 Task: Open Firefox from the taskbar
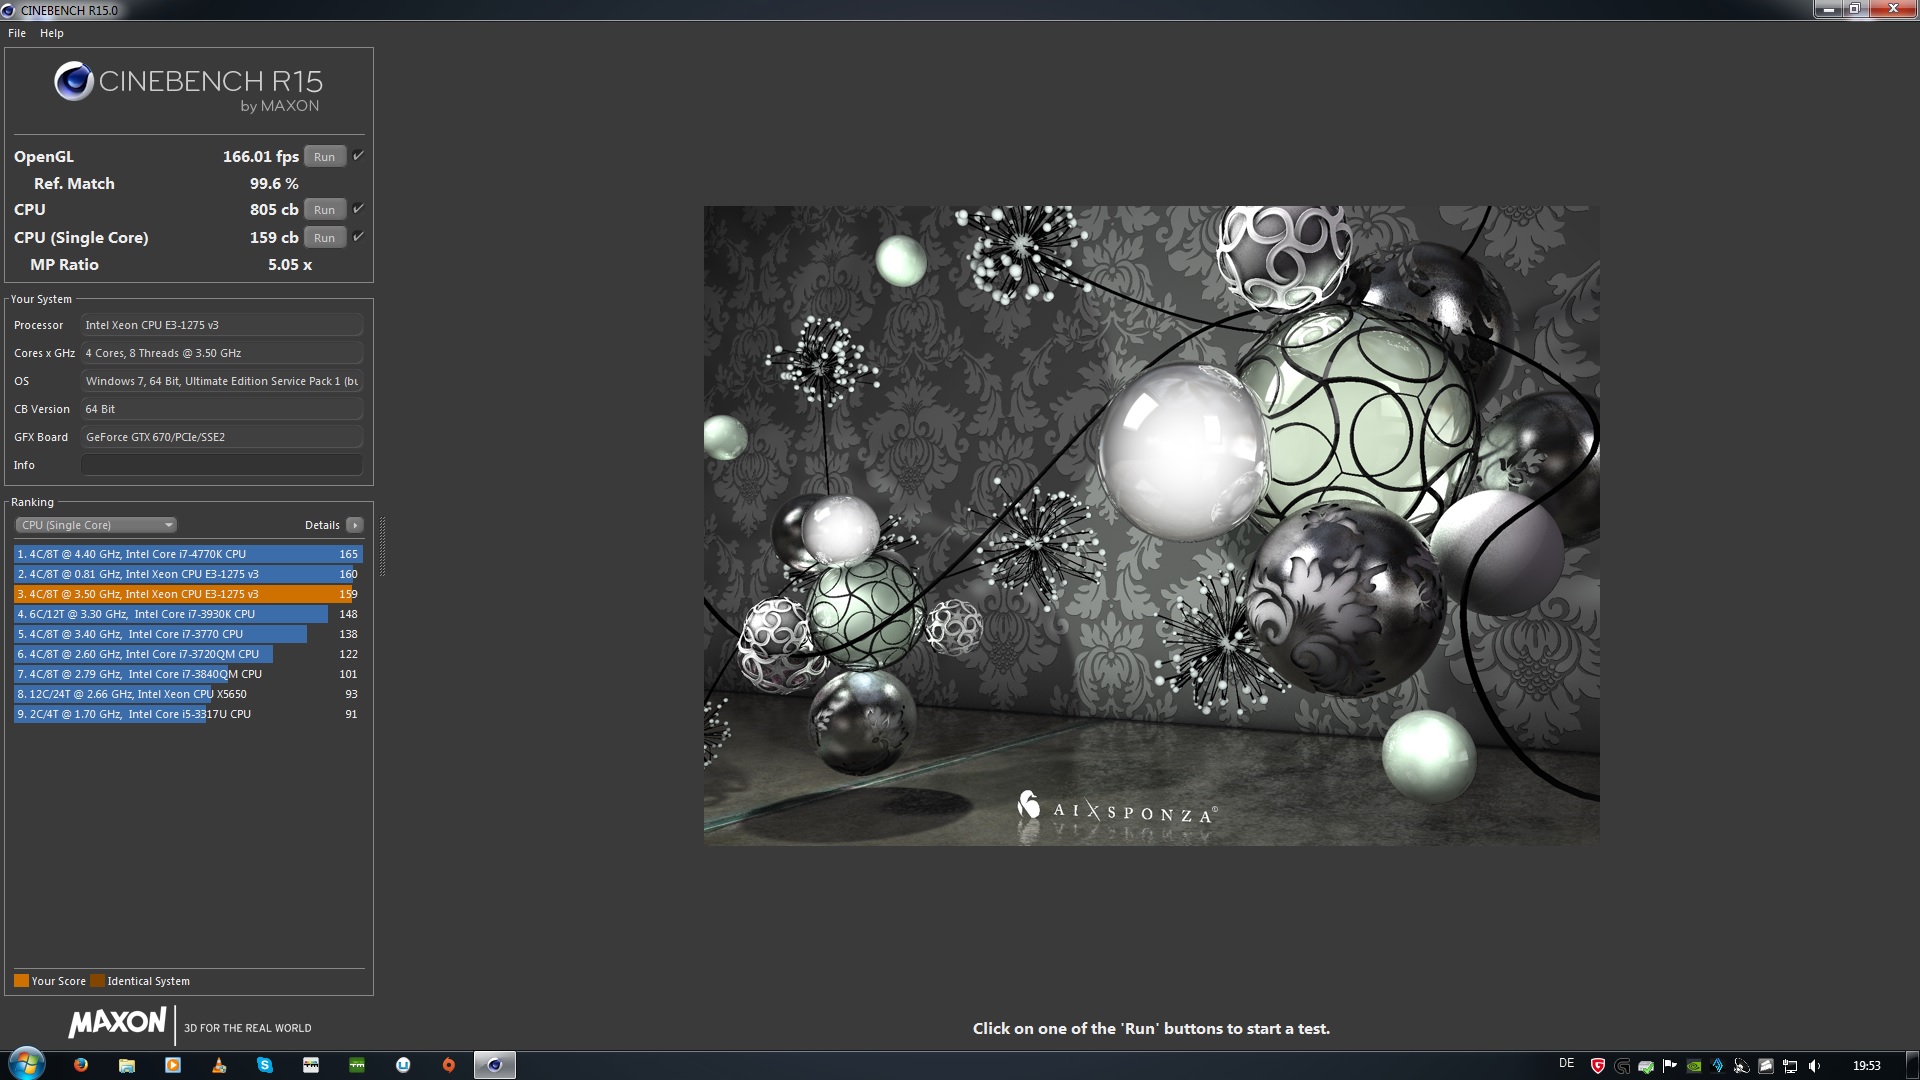pos(81,1065)
